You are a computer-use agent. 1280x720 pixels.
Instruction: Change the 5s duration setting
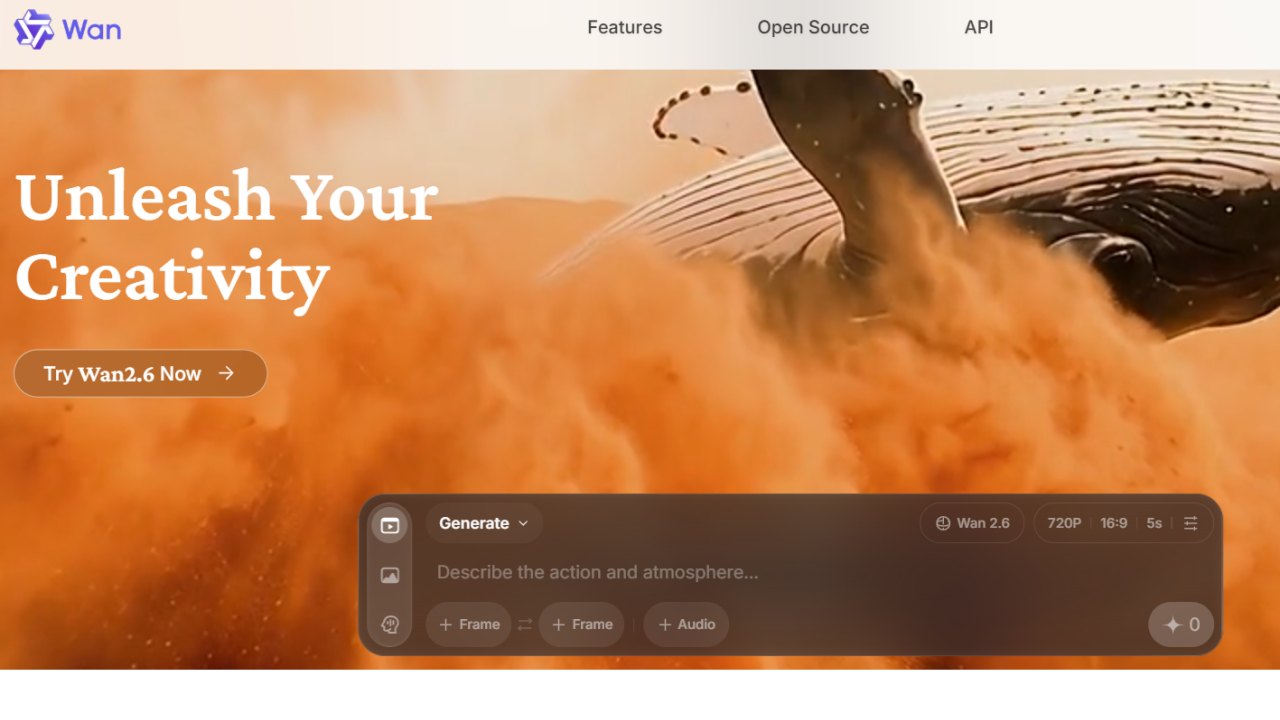[x=1154, y=523]
